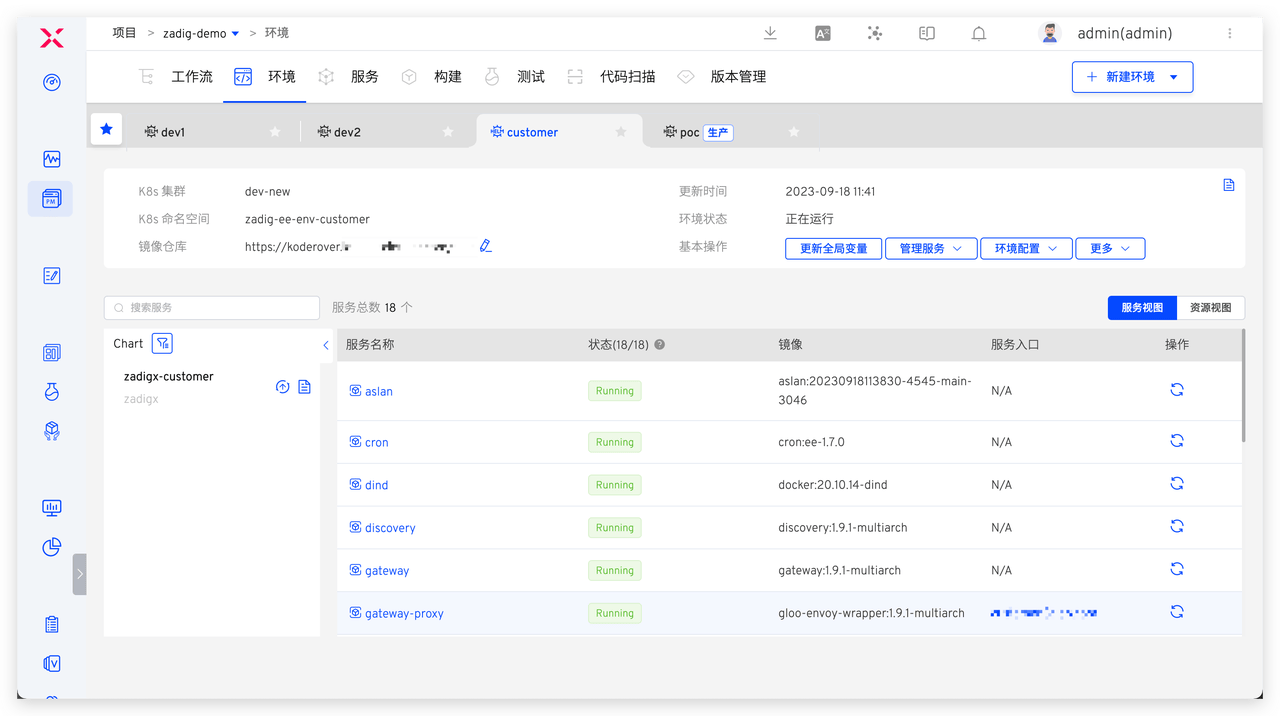This screenshot has height=716, width=1280.
Task: Click the 更新全局变量 button
Action: point(833,248)
